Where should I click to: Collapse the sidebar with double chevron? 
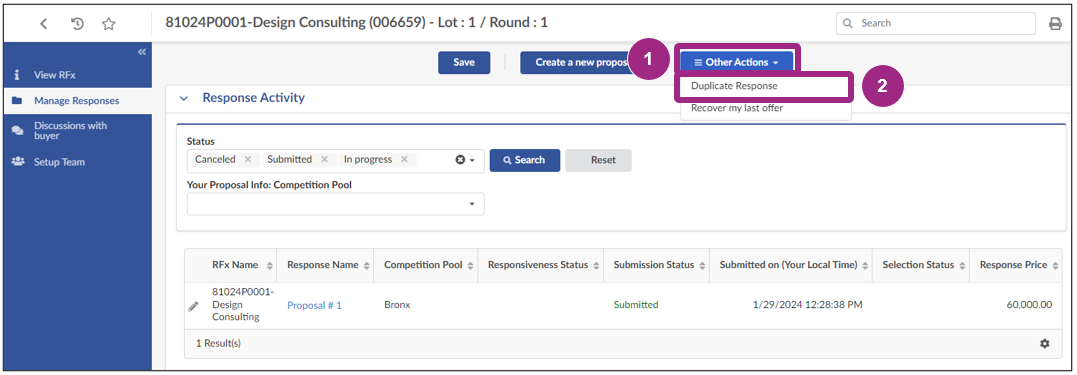(x=142, y=52)
